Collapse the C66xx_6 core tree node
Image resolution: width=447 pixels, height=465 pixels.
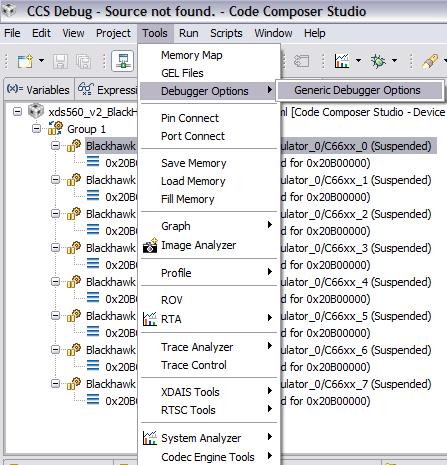(56, 349)
